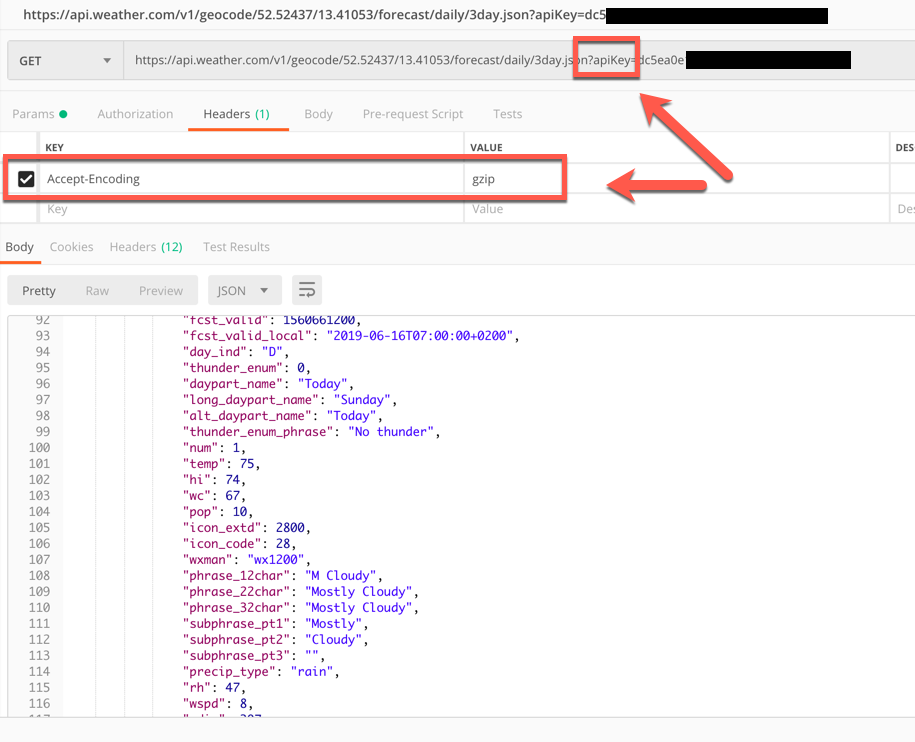Click the Accept-Encoding key cell
This screenshot has width=915, height=742.
tap(252, 179)
